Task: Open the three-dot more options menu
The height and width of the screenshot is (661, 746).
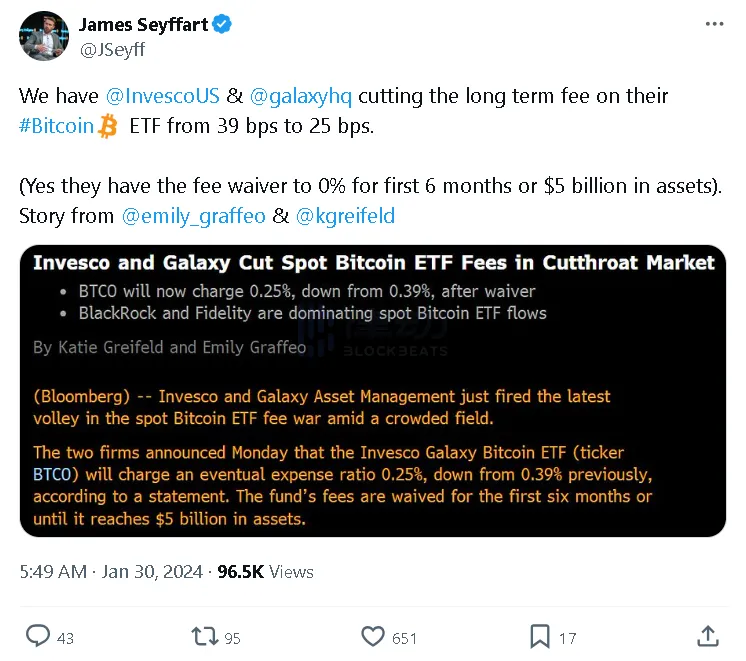Action: [713, 24]
